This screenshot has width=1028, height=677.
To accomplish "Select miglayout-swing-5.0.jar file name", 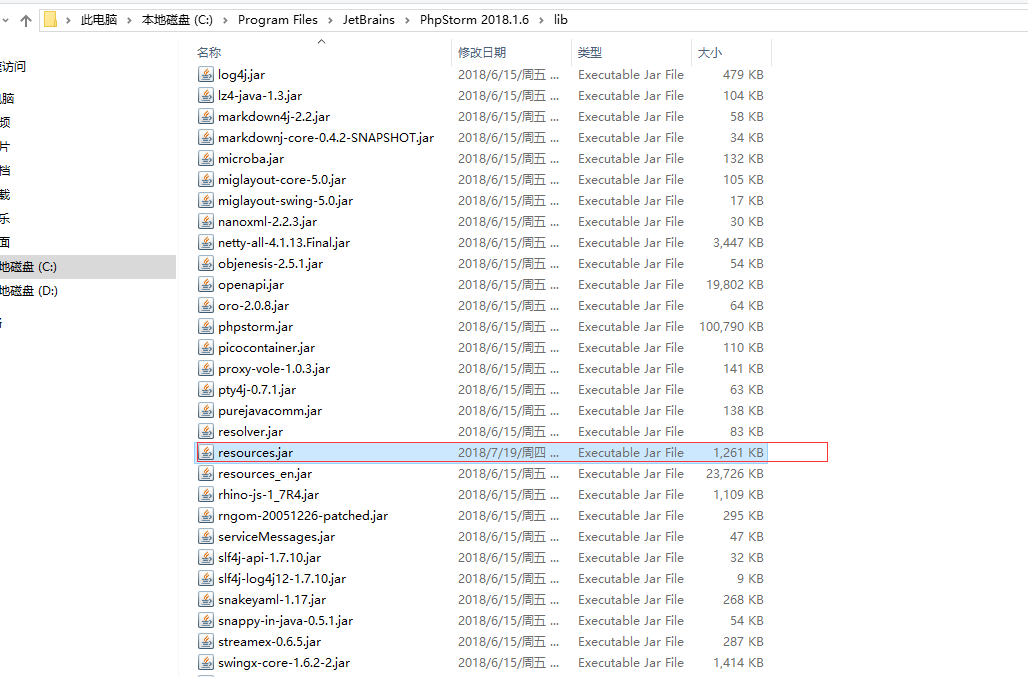I will 285,201.
